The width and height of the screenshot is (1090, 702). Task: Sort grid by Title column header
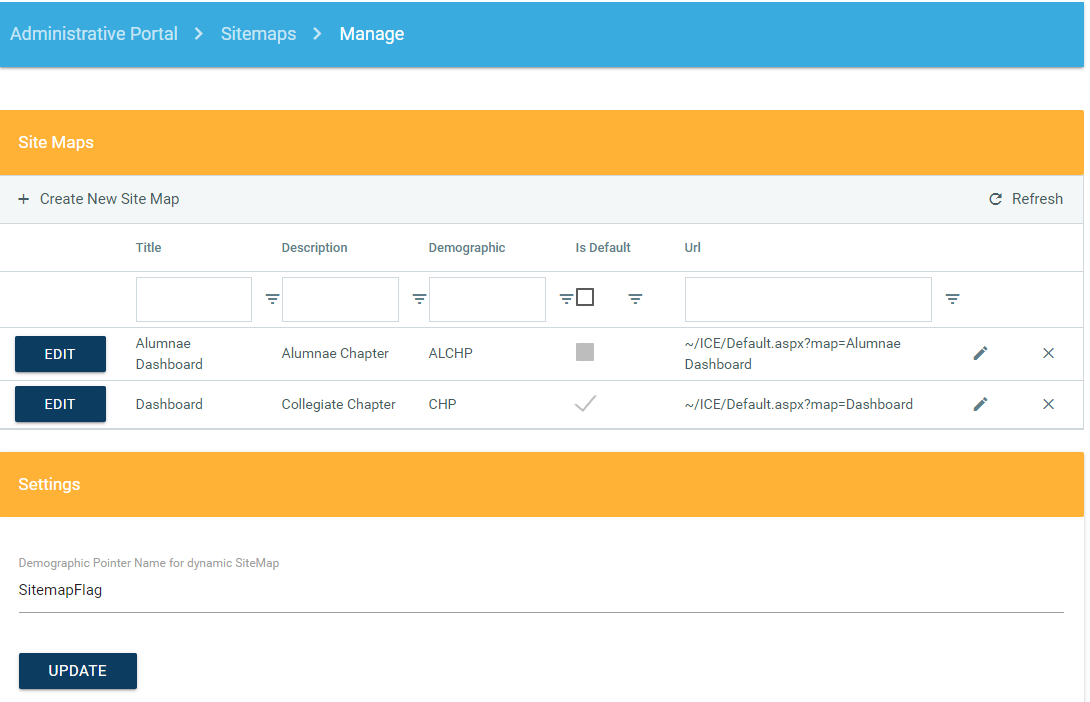(x=148, y=248)
